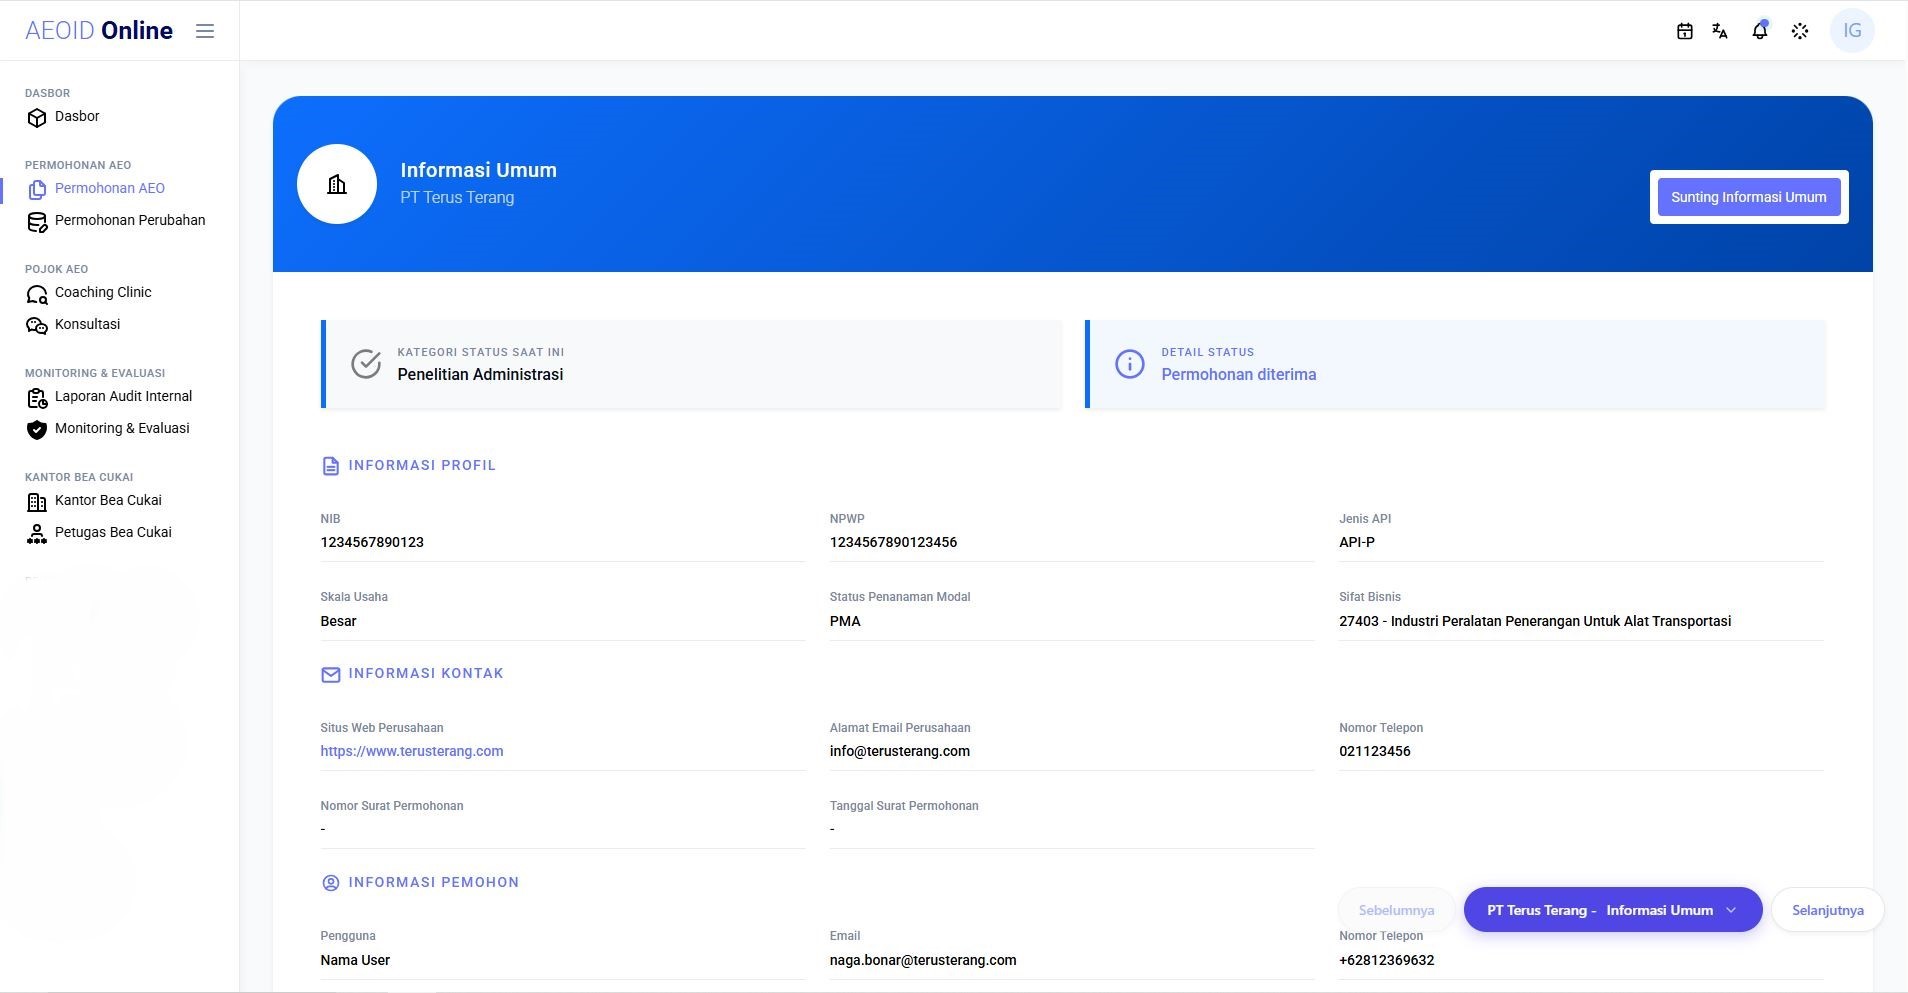Open the https://www.terusterang.com link
This screenshot has width=1908, height=993.
point(412,751)
